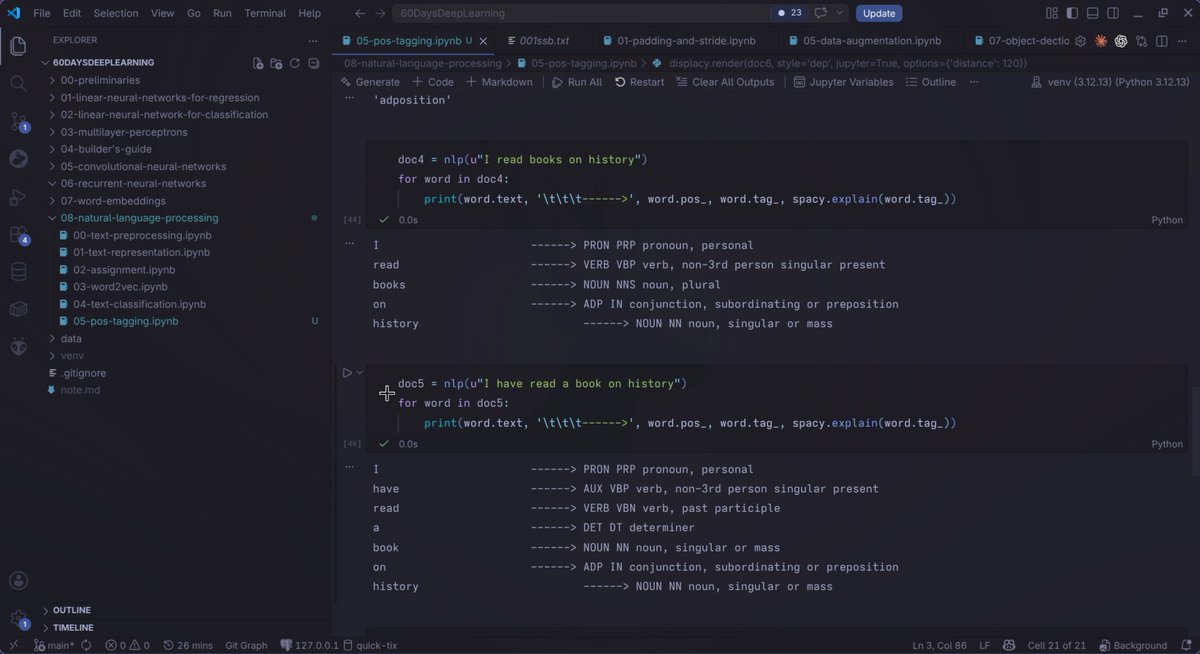Open the ChatGPT icon in editor actions
Viewport: 1200px width, 654px height.
1121,41
